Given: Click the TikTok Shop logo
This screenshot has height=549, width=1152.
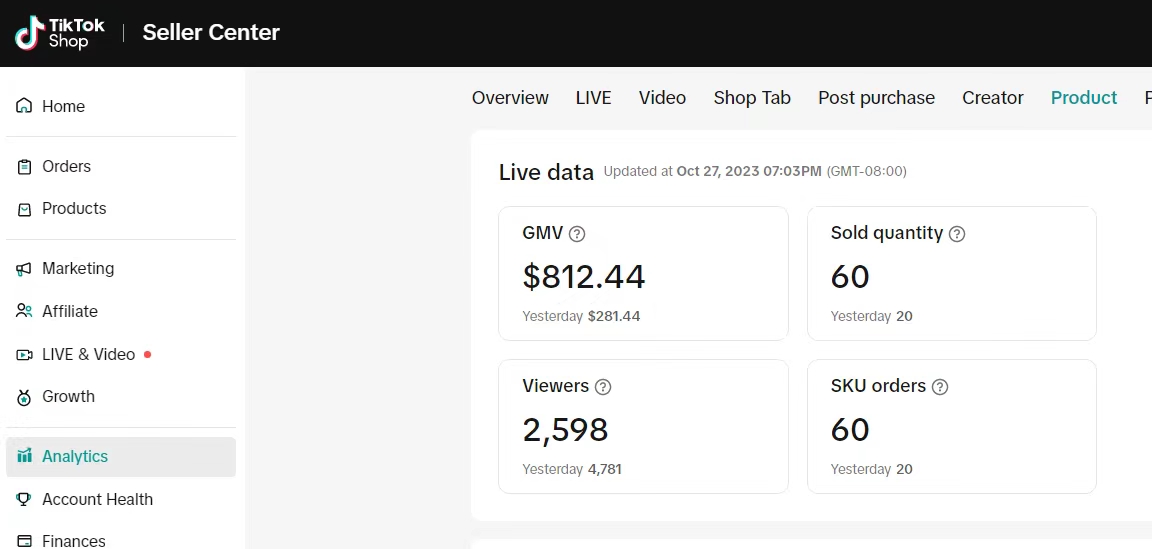Looking at the screenshot, I should coord(59,33).
